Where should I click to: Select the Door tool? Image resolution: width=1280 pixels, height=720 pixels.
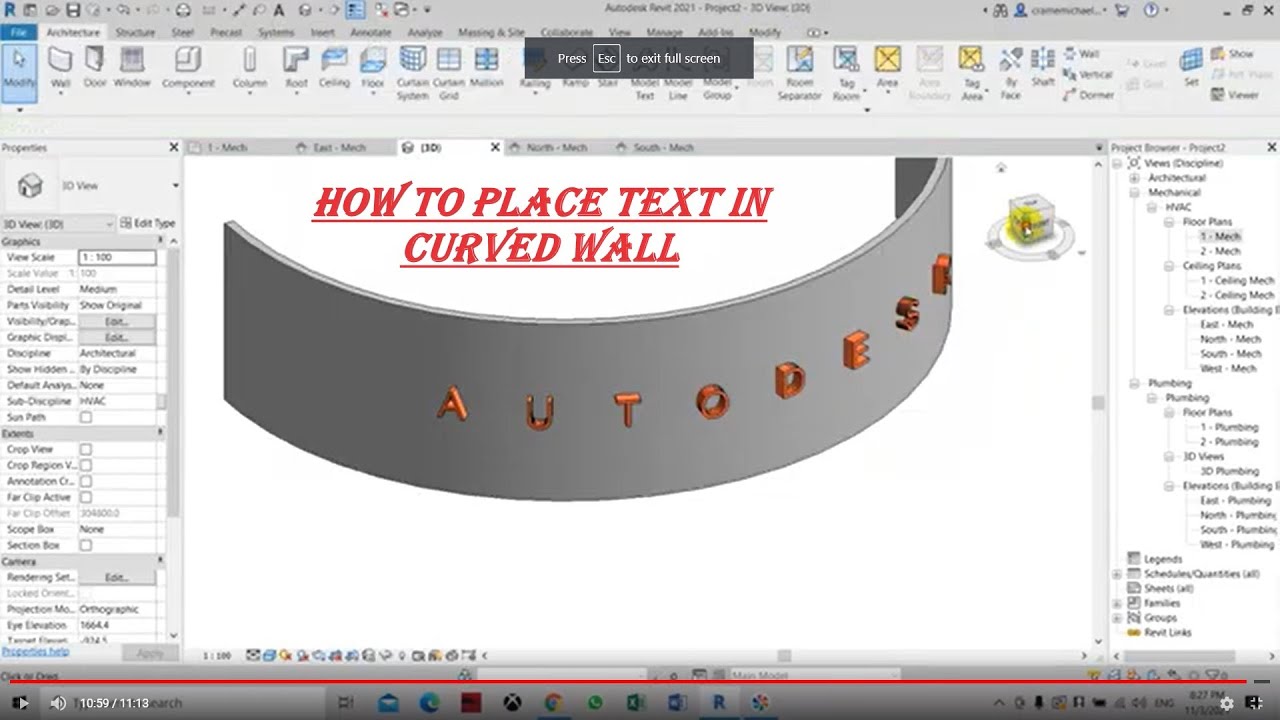(95, 67)
